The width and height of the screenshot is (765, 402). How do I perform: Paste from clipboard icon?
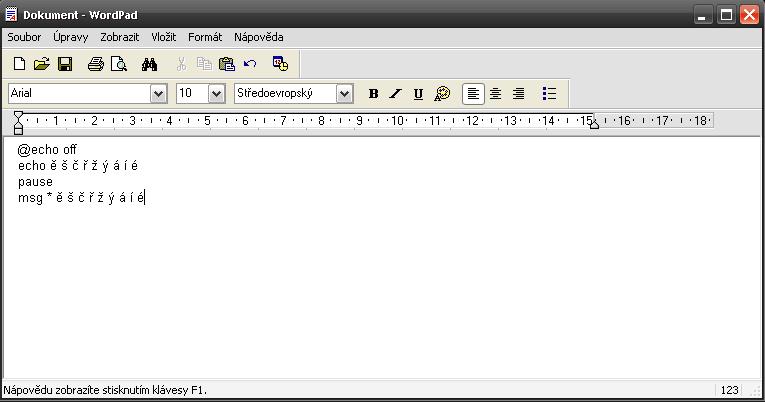[x=227, y=64]
